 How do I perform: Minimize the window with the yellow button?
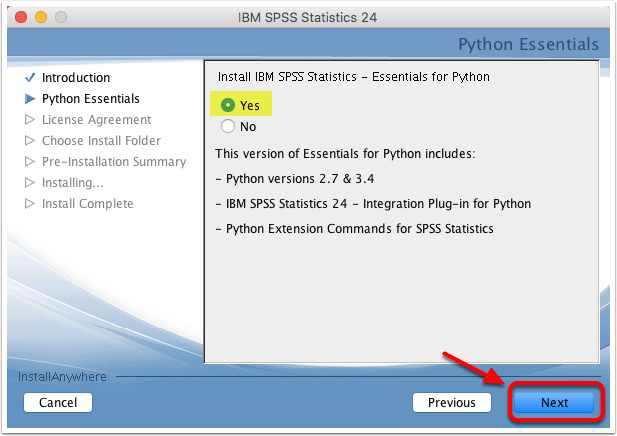(x=41, y=17)
